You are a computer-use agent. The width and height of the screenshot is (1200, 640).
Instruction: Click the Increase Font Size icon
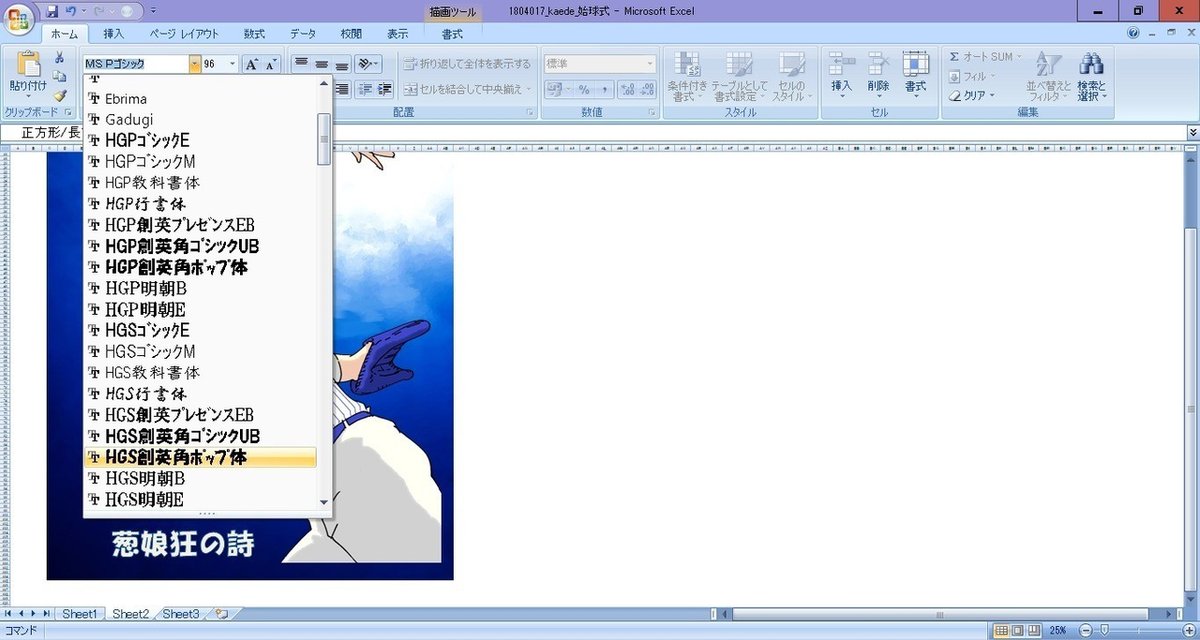pos(251,64)
